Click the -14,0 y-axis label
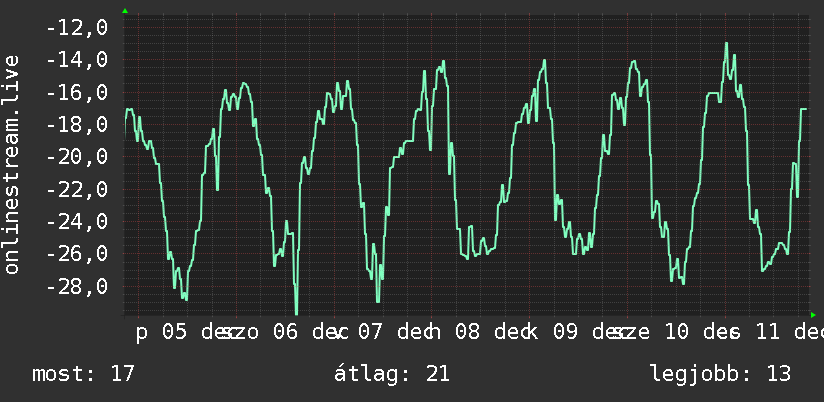The width and height of the screenshot is (824, 402). click(77, 60)
